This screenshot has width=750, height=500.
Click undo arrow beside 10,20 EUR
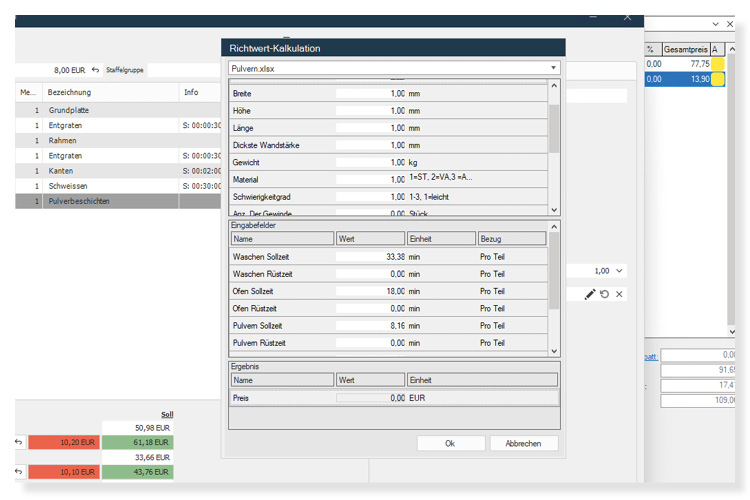[x=19, y=442]
